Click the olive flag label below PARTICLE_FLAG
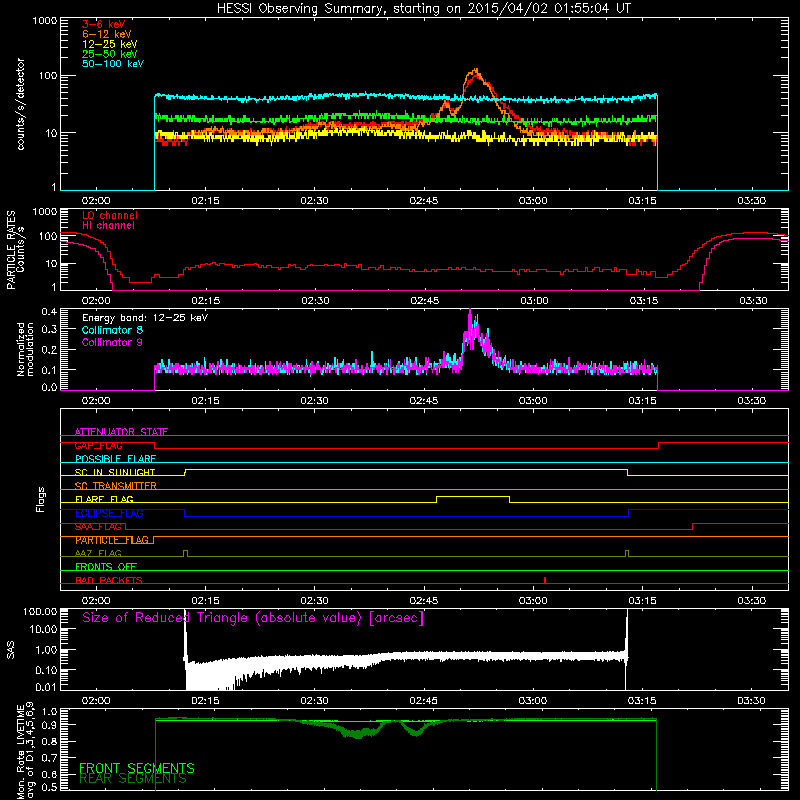 click(x=98, y=553)
